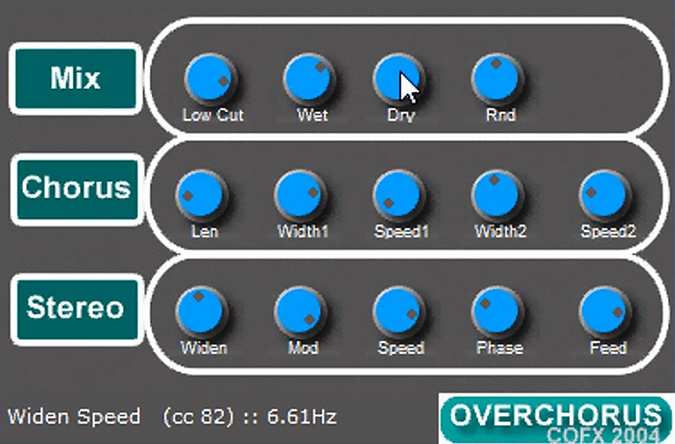675x444 pixels.
Task: Click the Low Cut knob
Action: [x=211, y=80]
